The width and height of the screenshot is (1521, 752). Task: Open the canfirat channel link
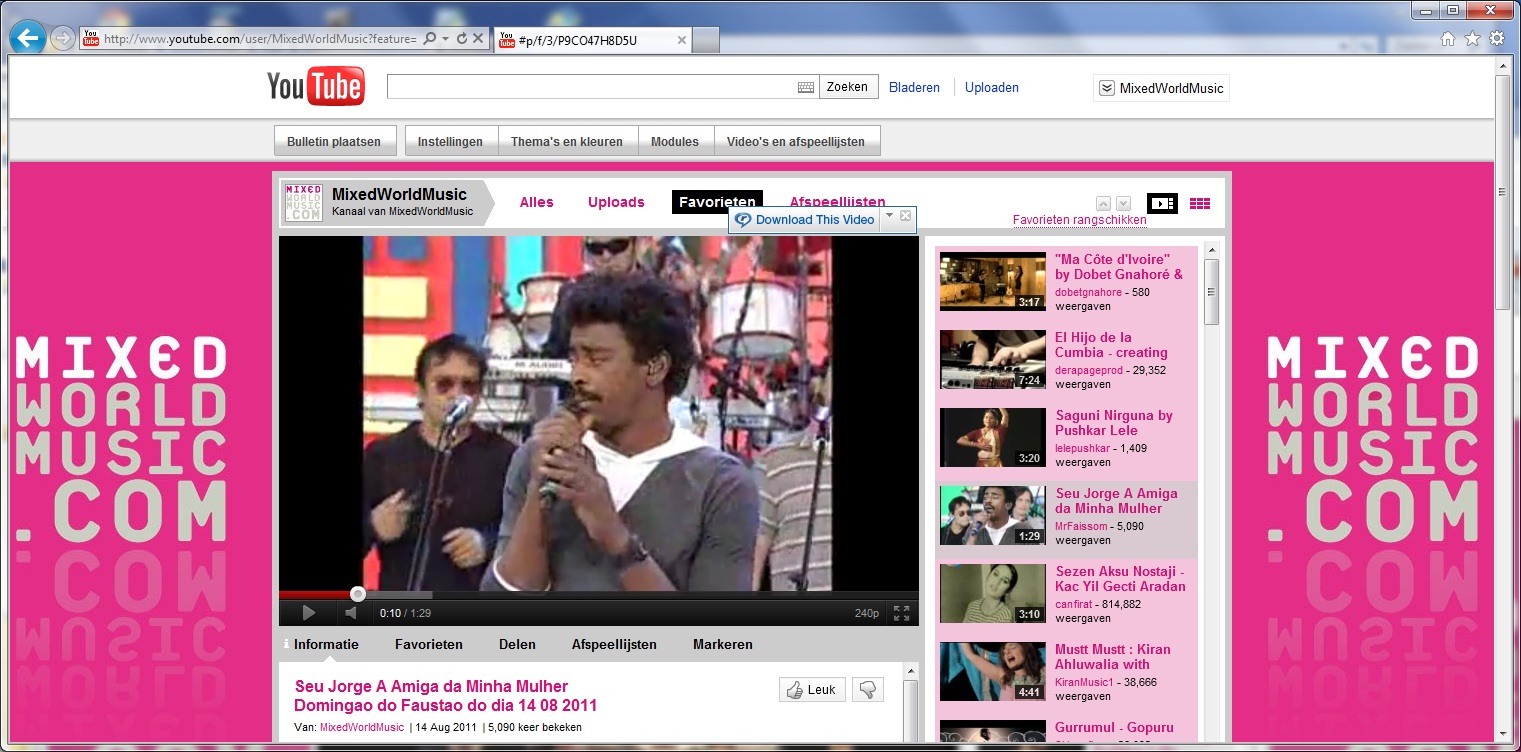pyautogui.click(x=1076, y=605)
